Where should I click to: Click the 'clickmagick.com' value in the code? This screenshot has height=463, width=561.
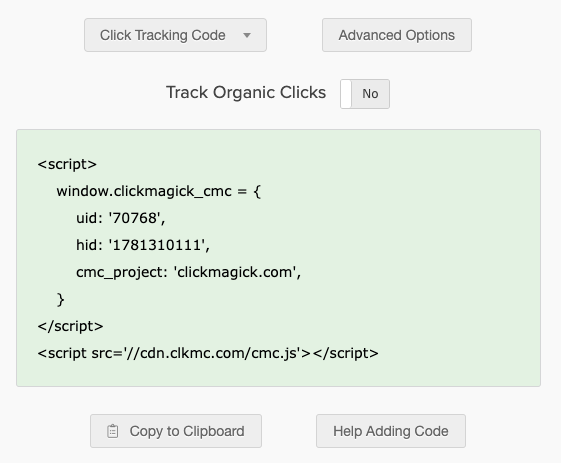tap(238, 272)
